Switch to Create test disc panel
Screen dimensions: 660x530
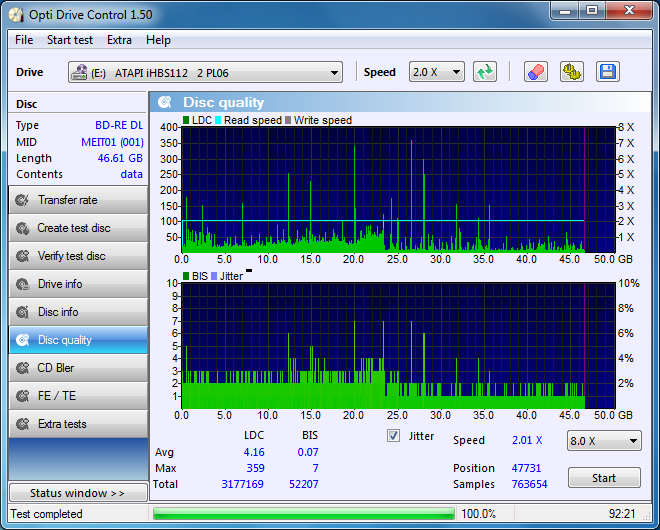tap(78, 228)
